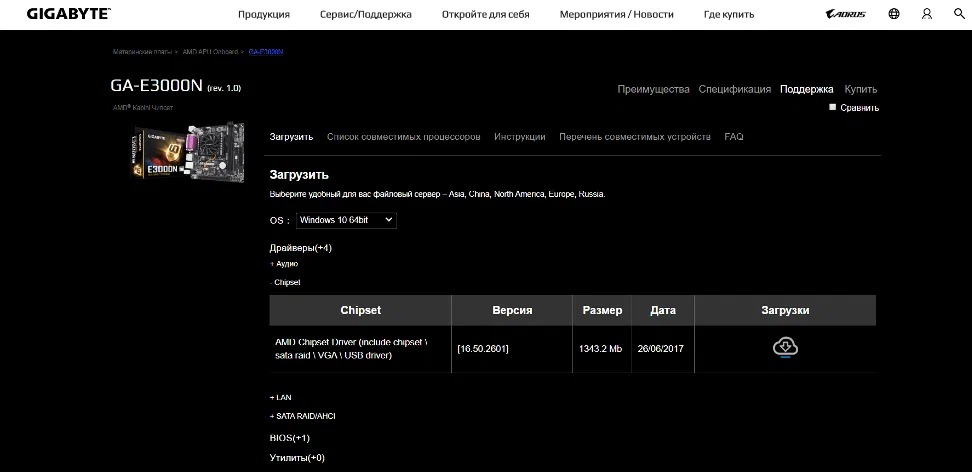
Task: Open the user account icon
Action: 927,14
